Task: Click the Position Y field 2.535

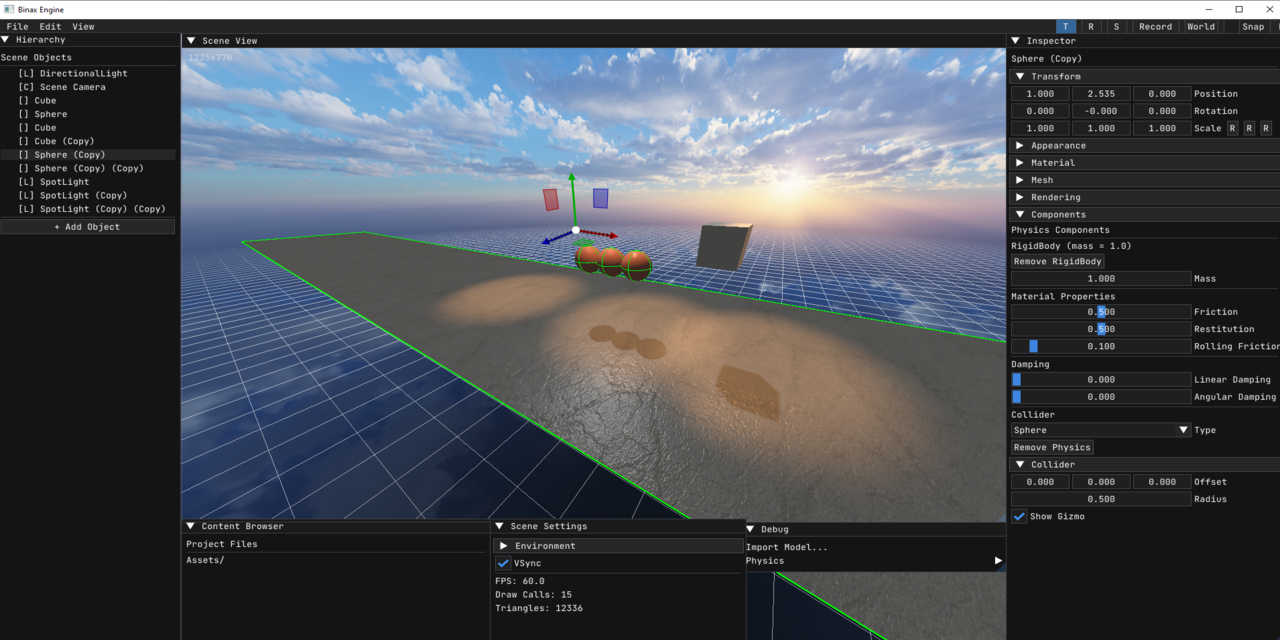Action: tap(1101, 94)
